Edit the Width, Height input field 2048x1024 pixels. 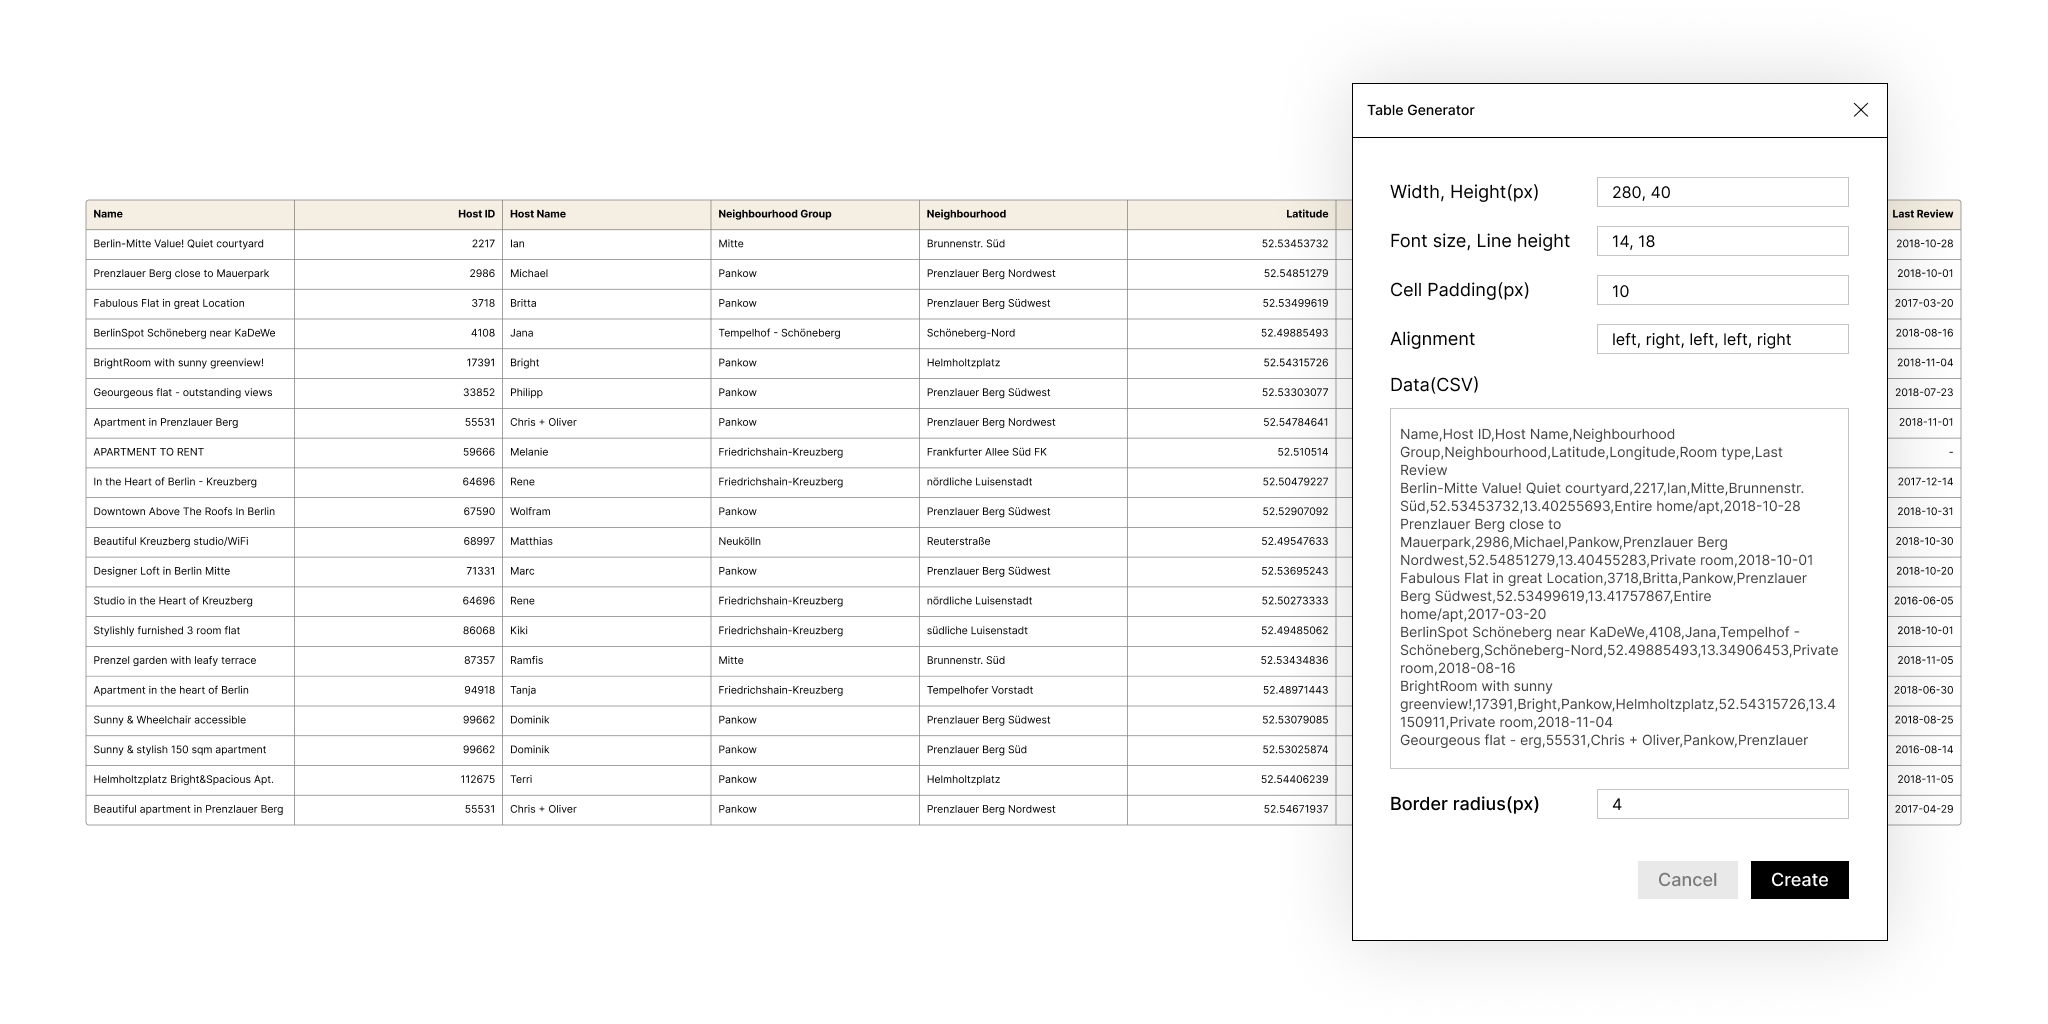tap(1722, 192)
